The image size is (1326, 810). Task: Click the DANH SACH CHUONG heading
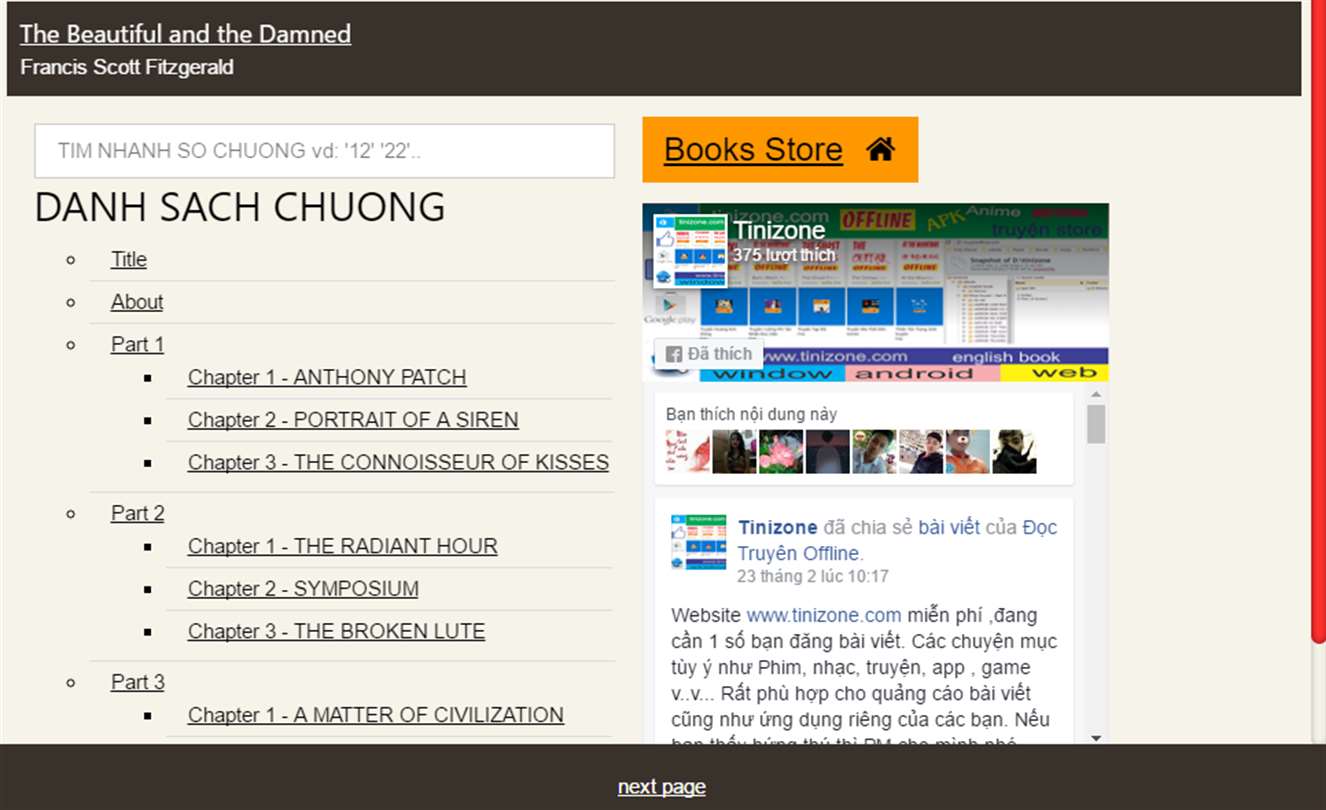240,207
